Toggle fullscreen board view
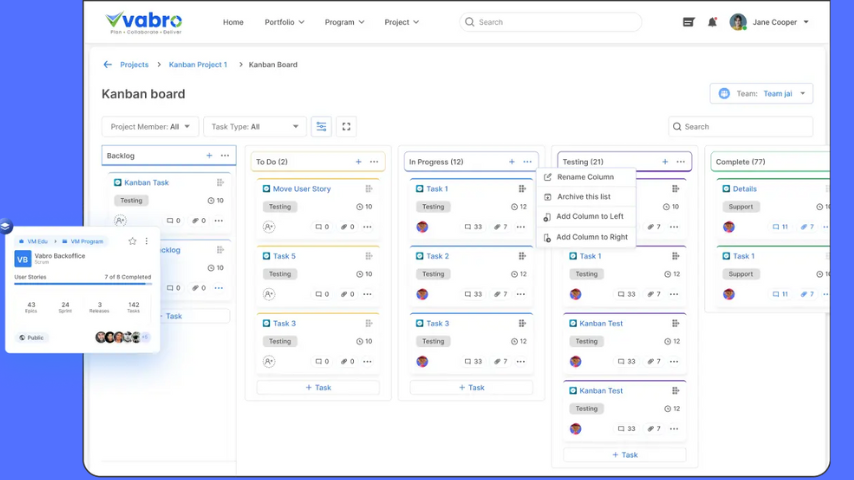The height and width of the screenshot is (480, 854). point(346,126)
